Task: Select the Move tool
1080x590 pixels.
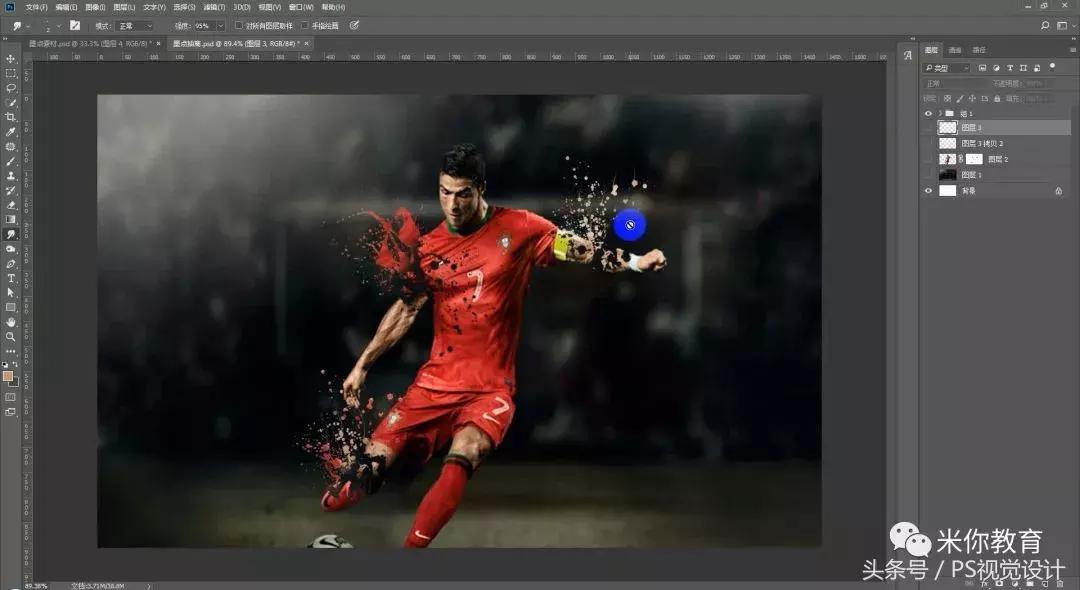Action: click(10, 59)
